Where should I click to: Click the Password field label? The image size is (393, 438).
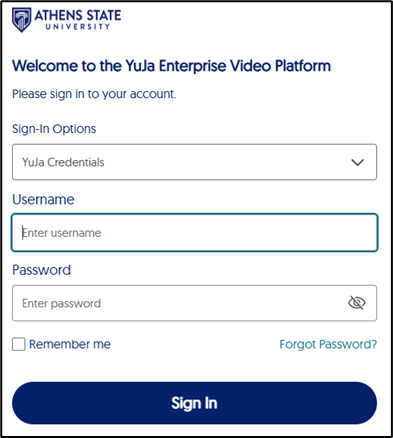(42, 270)
